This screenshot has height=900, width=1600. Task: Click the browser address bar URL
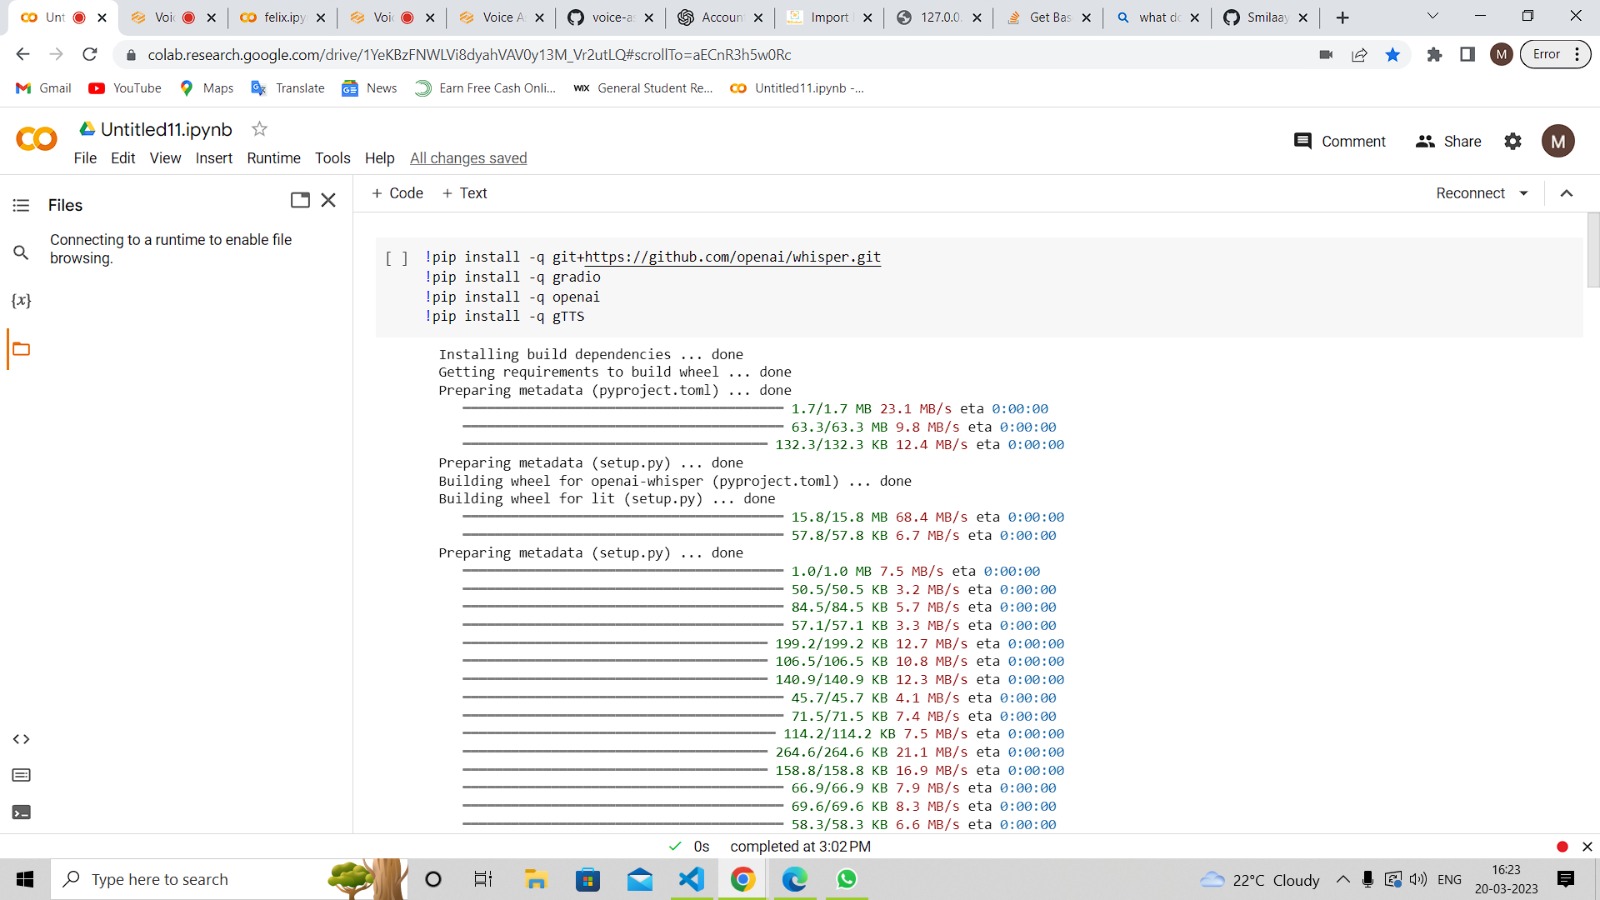469,55
